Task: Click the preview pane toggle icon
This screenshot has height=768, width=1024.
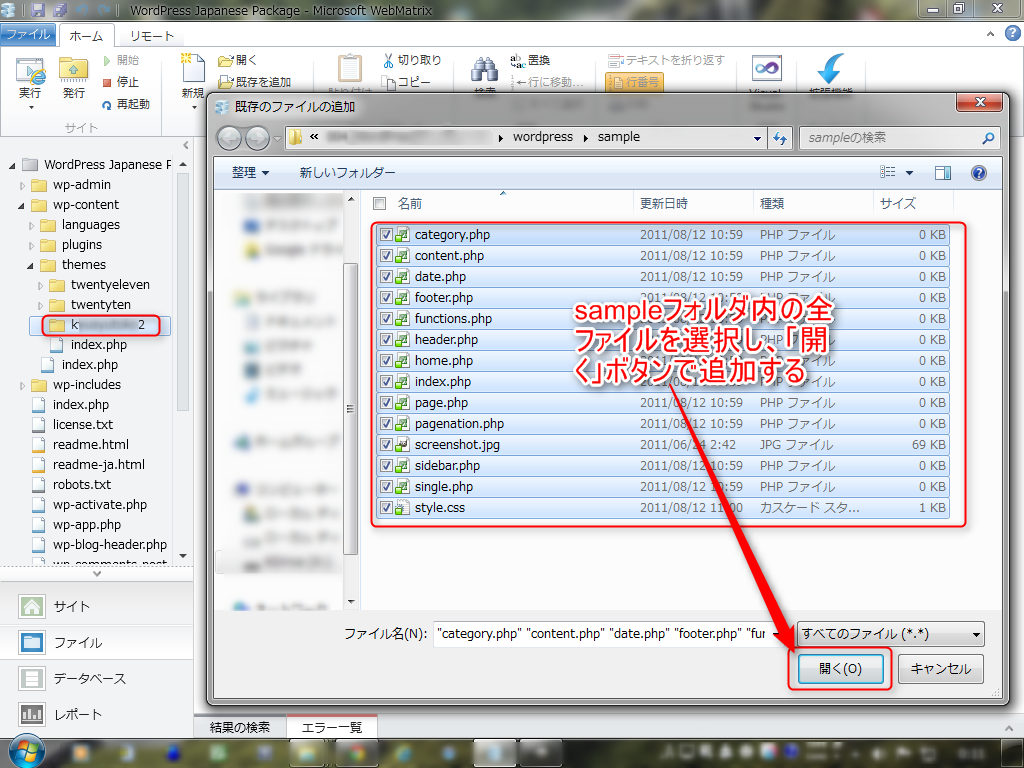Action: tap(942, 173)
